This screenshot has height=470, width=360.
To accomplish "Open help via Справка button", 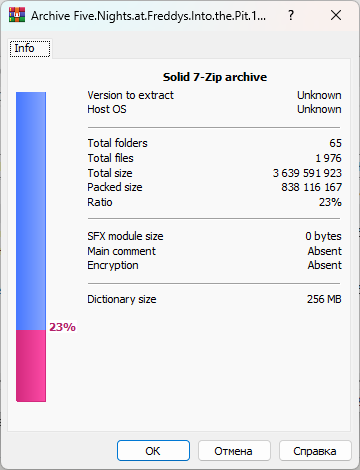I will tap(315, 451).
